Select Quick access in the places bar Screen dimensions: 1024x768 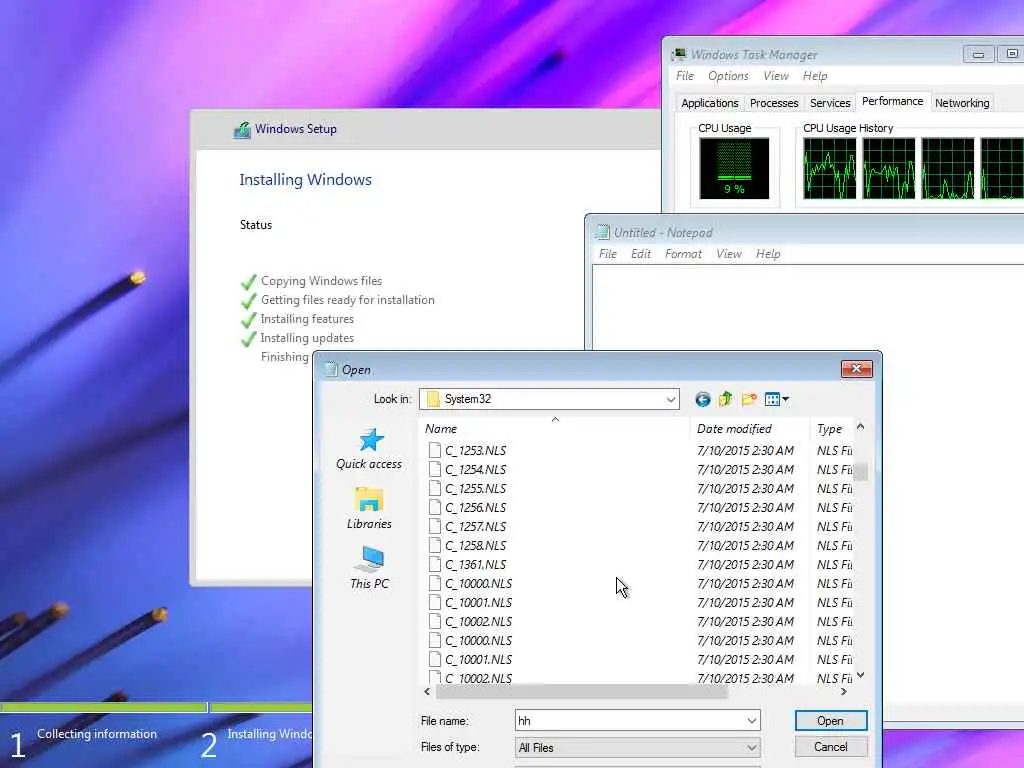pyautogui.click(x=369, y=449)
